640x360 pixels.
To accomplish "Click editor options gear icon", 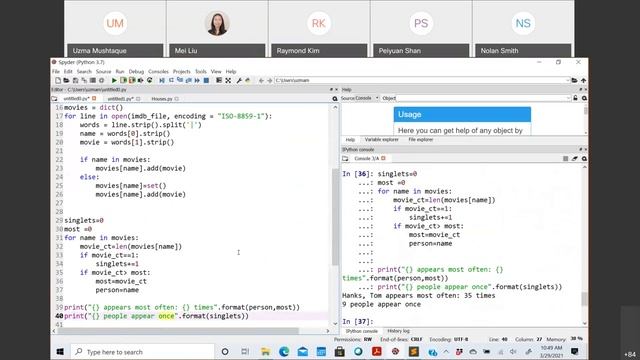I will pyautogui.click(x=335, y=98).
